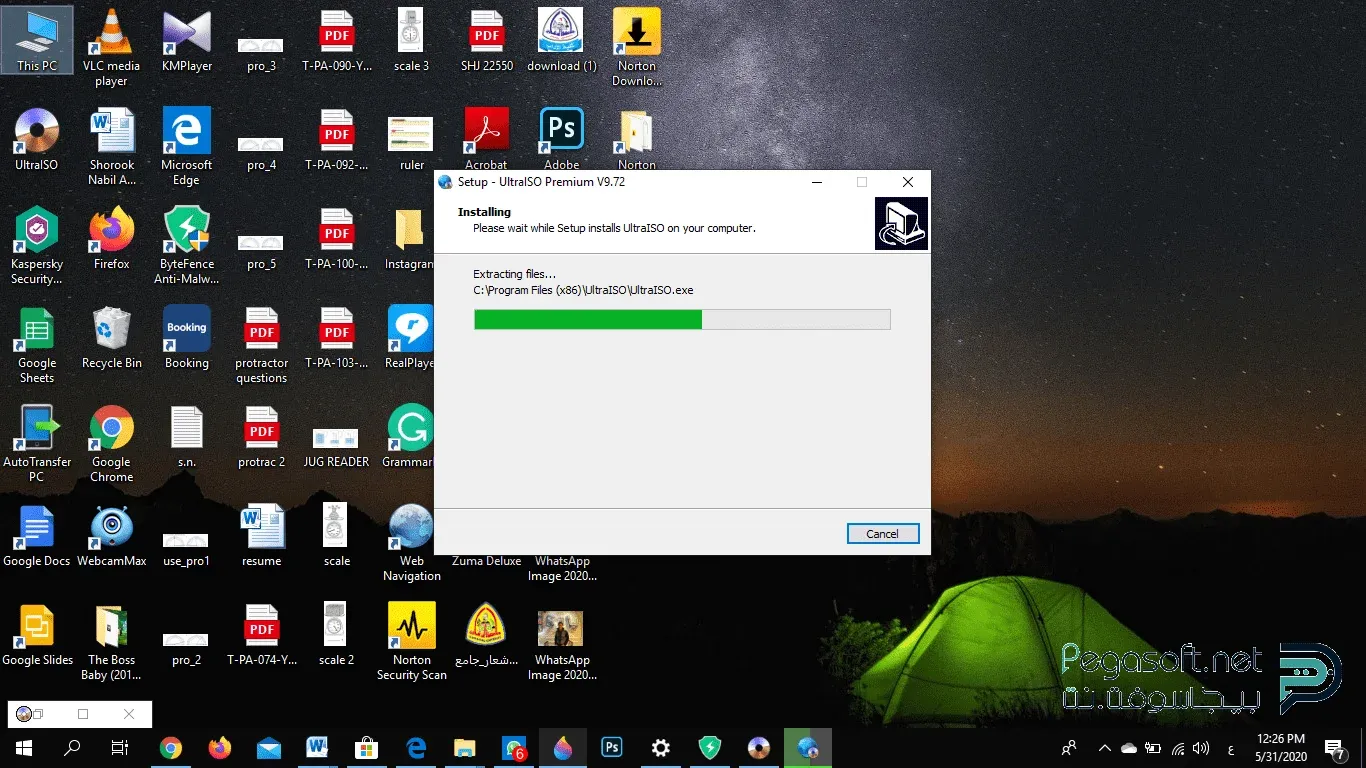Open ByteFence Anti-Malware shortcut
The height and width of the screenshot is (768, 1366).
(187, 246)
